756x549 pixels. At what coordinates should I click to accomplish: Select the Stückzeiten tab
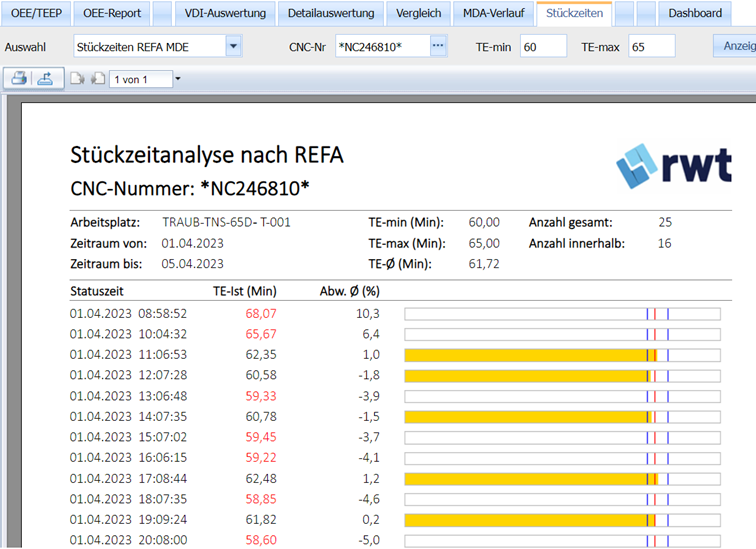(x=574, y=13)
